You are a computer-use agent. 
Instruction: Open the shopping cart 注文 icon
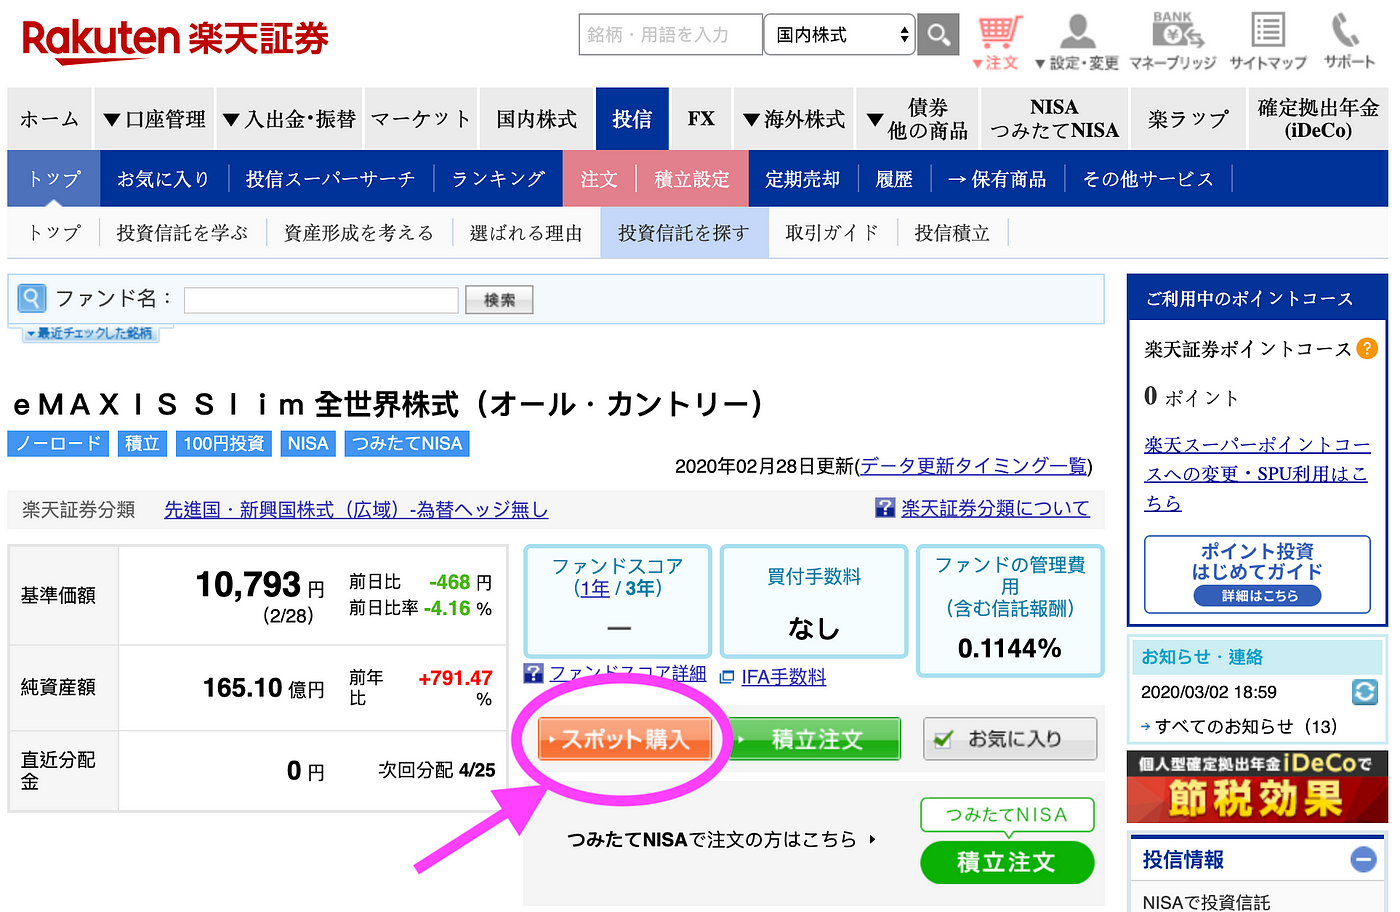point(997,42)
